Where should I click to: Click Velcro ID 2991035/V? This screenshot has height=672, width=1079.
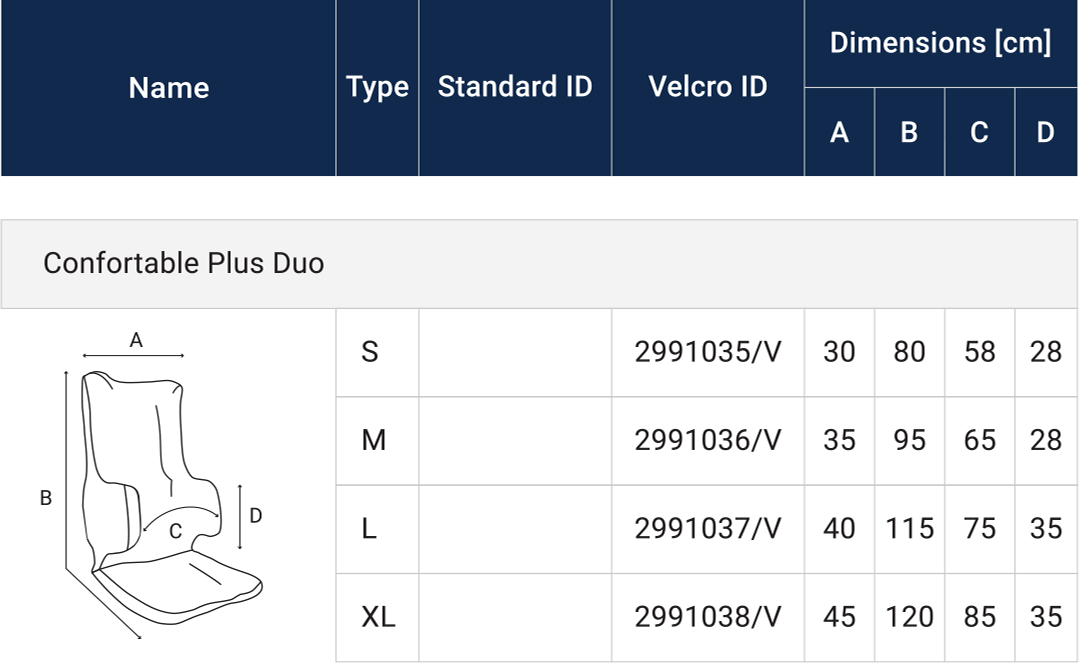click(x=708, y=352)
